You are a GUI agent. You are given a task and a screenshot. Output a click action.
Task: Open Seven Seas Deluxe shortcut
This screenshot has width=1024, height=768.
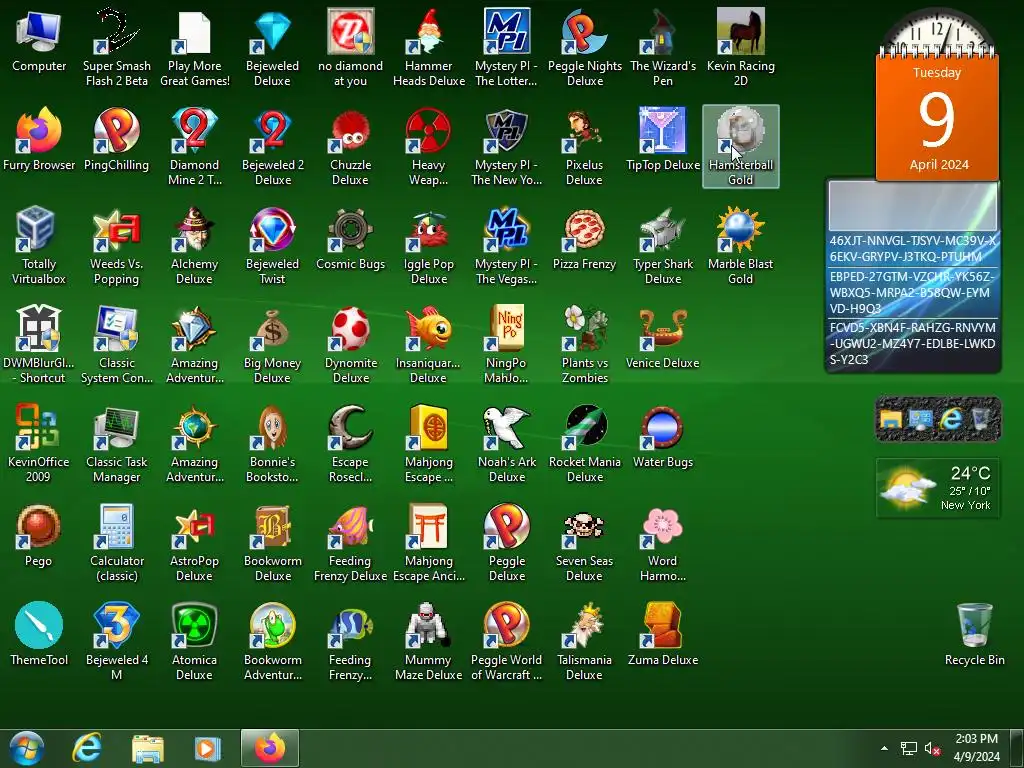[x=584, y=542]
